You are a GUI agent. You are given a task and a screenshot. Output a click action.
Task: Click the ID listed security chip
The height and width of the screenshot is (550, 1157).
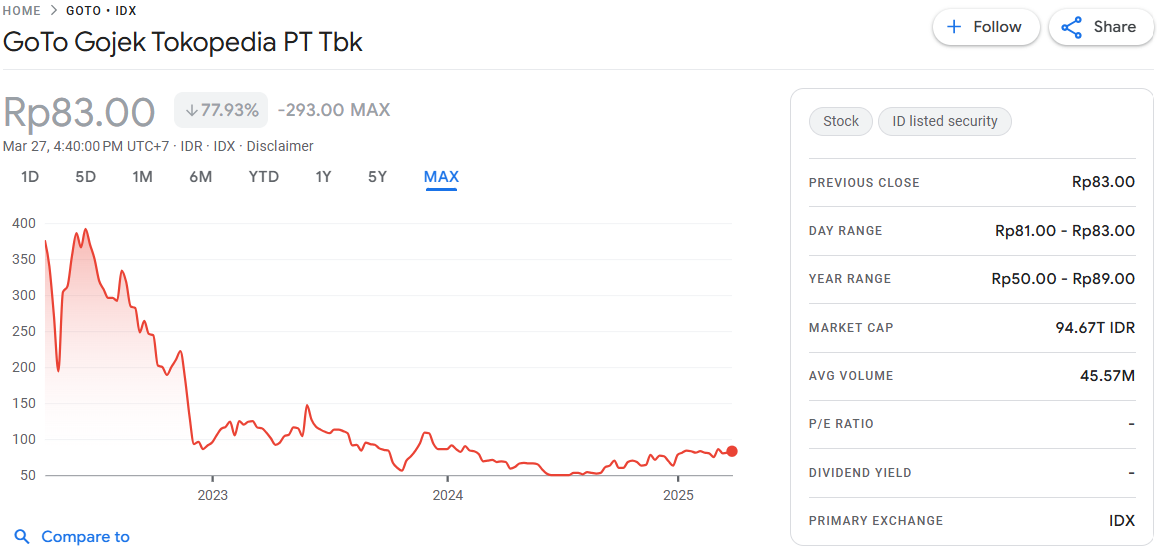945,121
